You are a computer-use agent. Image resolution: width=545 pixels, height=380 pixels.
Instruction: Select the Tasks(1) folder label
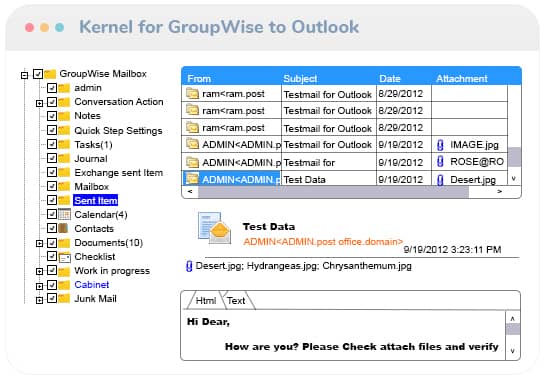click(x=93, y=145)
